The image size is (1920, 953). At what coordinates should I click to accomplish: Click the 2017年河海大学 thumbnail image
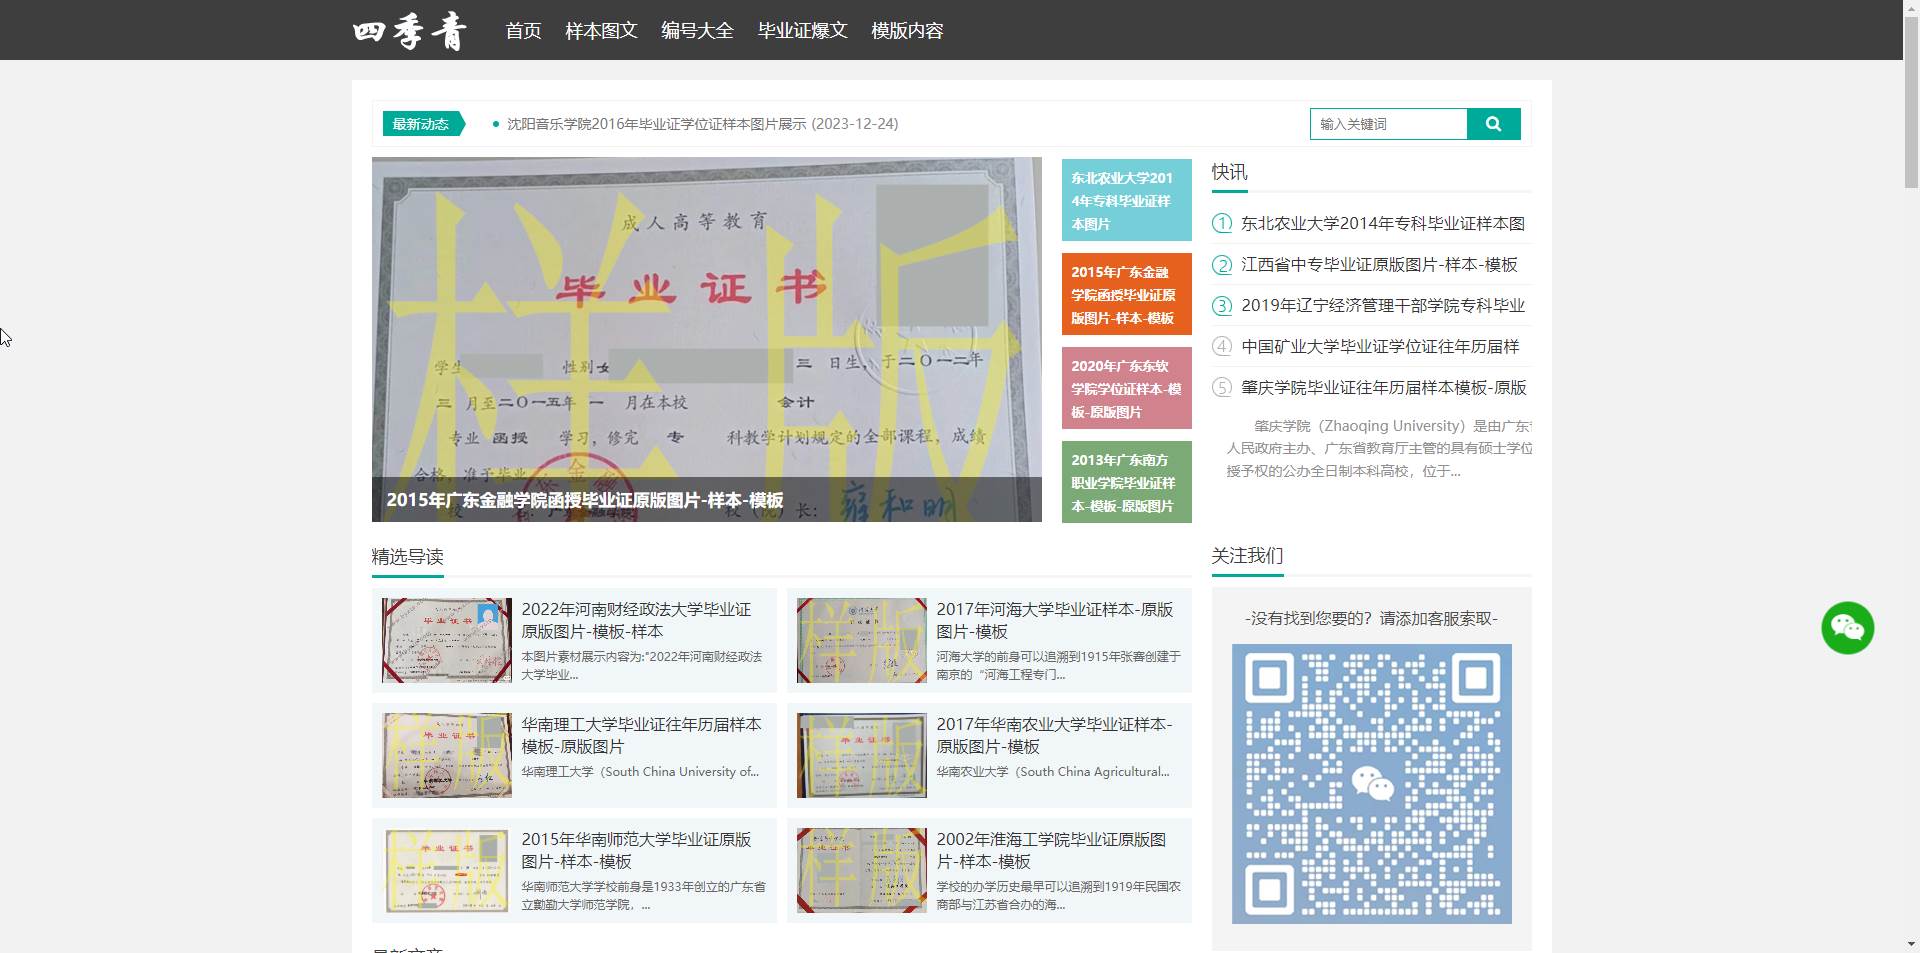[x=862, y=640]
